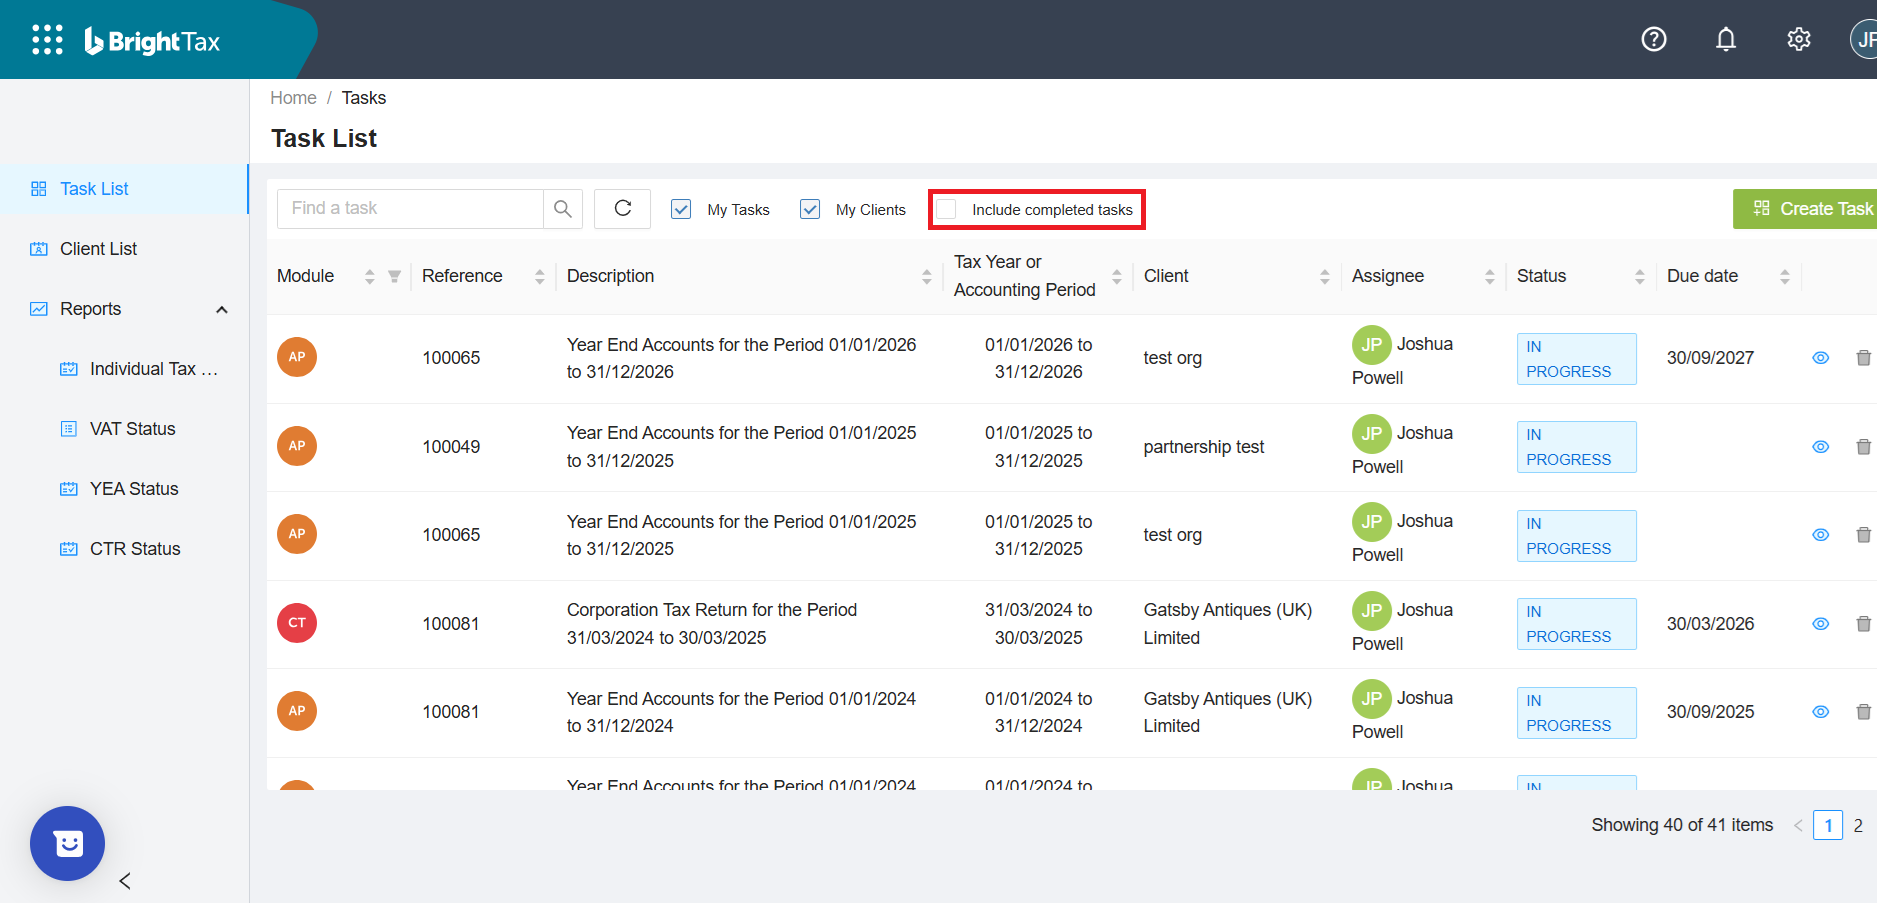Open the chat support bubble icon
The width and height of the screenshot is (1877, 903).
click(x=67, y=843)
